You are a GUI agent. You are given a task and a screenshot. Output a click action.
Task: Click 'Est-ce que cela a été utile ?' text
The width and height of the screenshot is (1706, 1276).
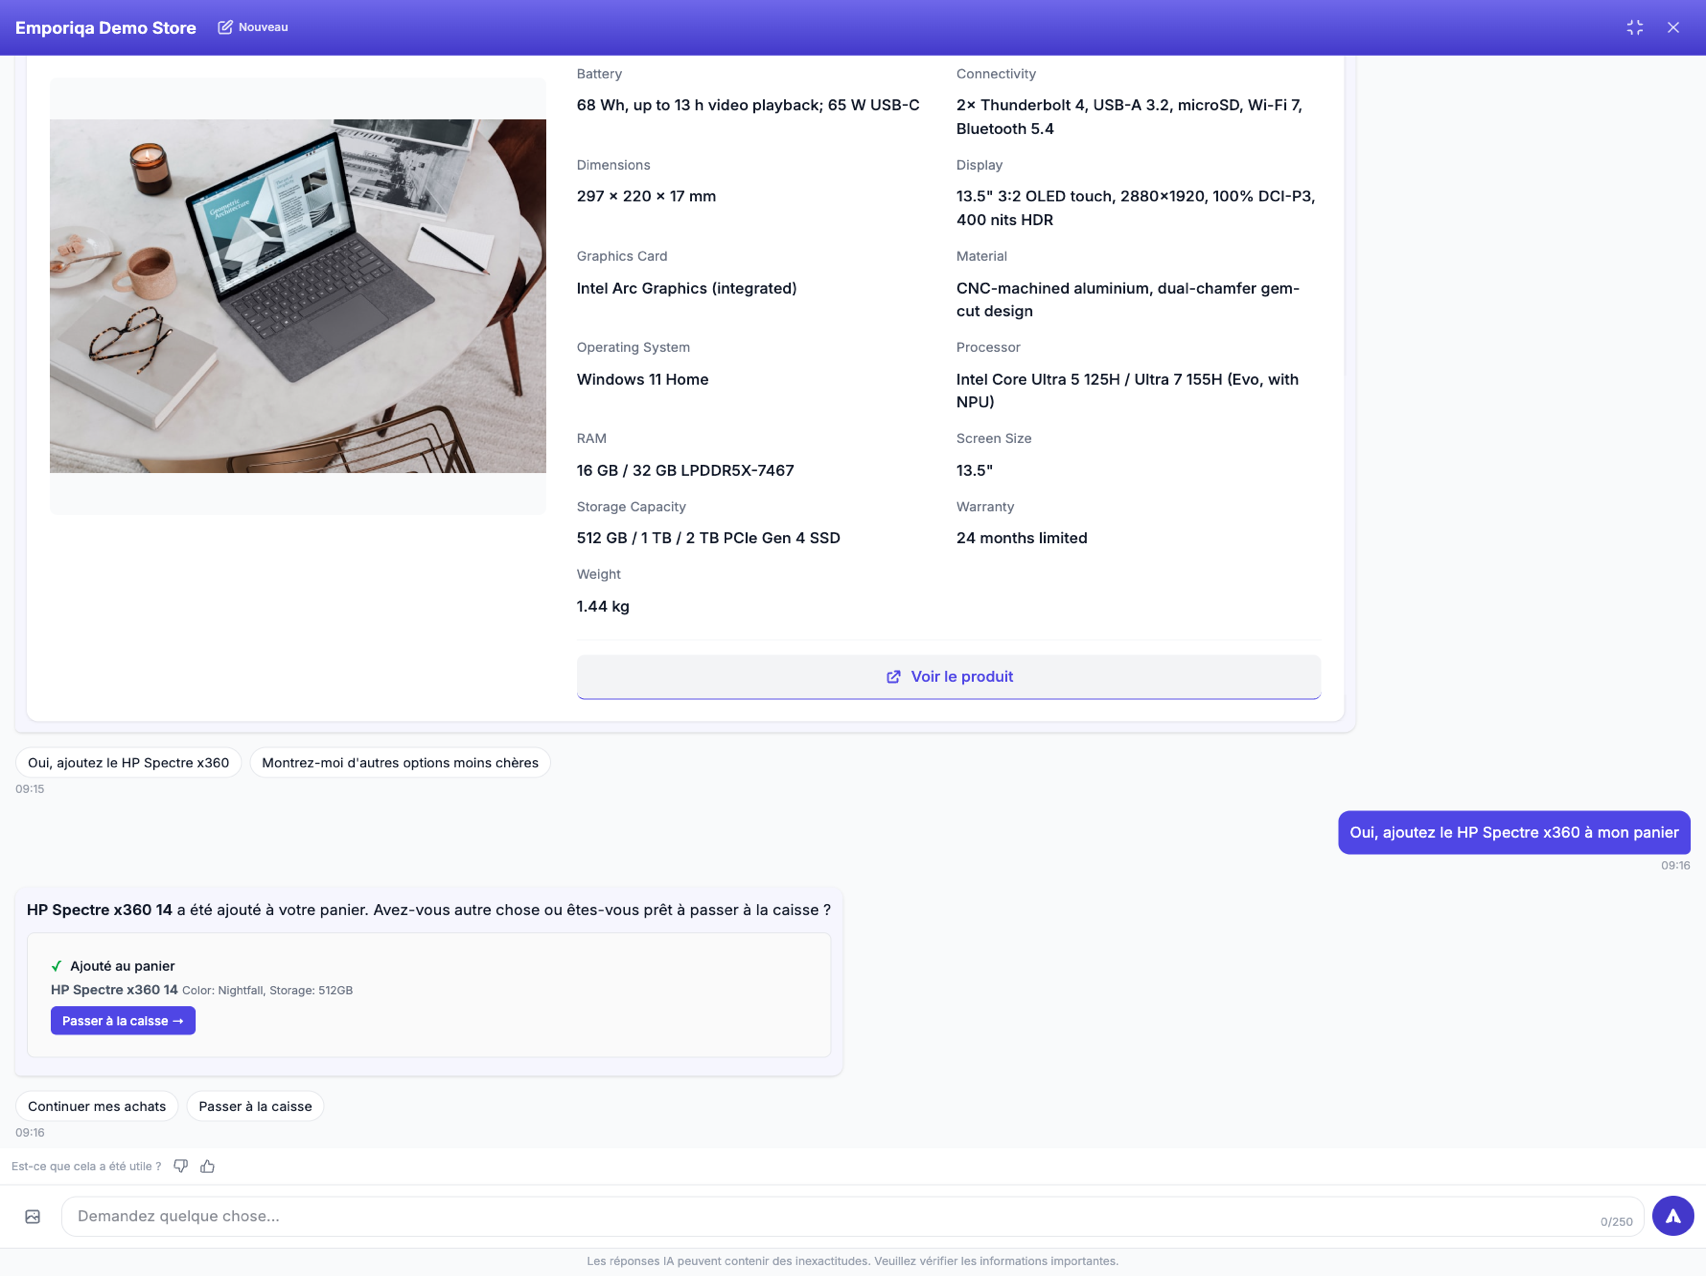coord(86,1166)
